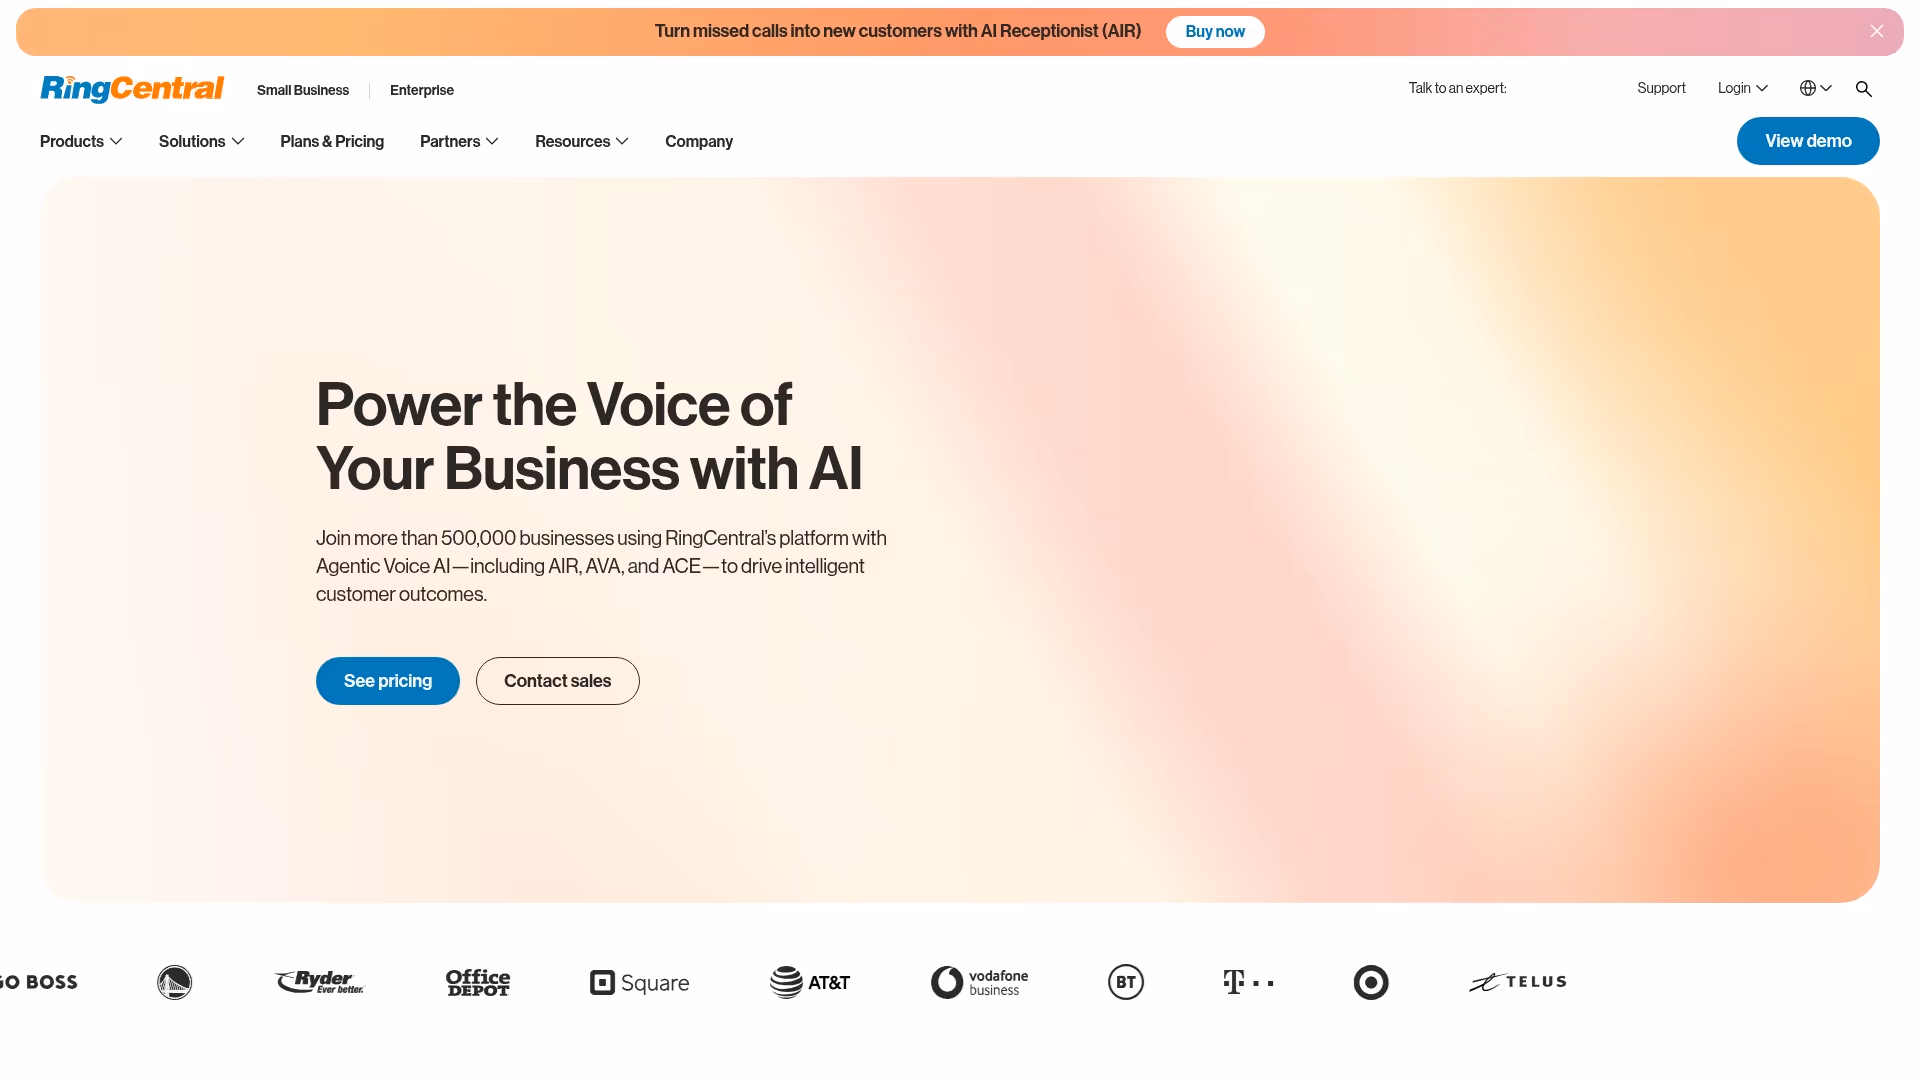Image resolution: width=1920 pixels, height=1080 pixels.
Task: Click the Square logo
Action: point(638,982)
